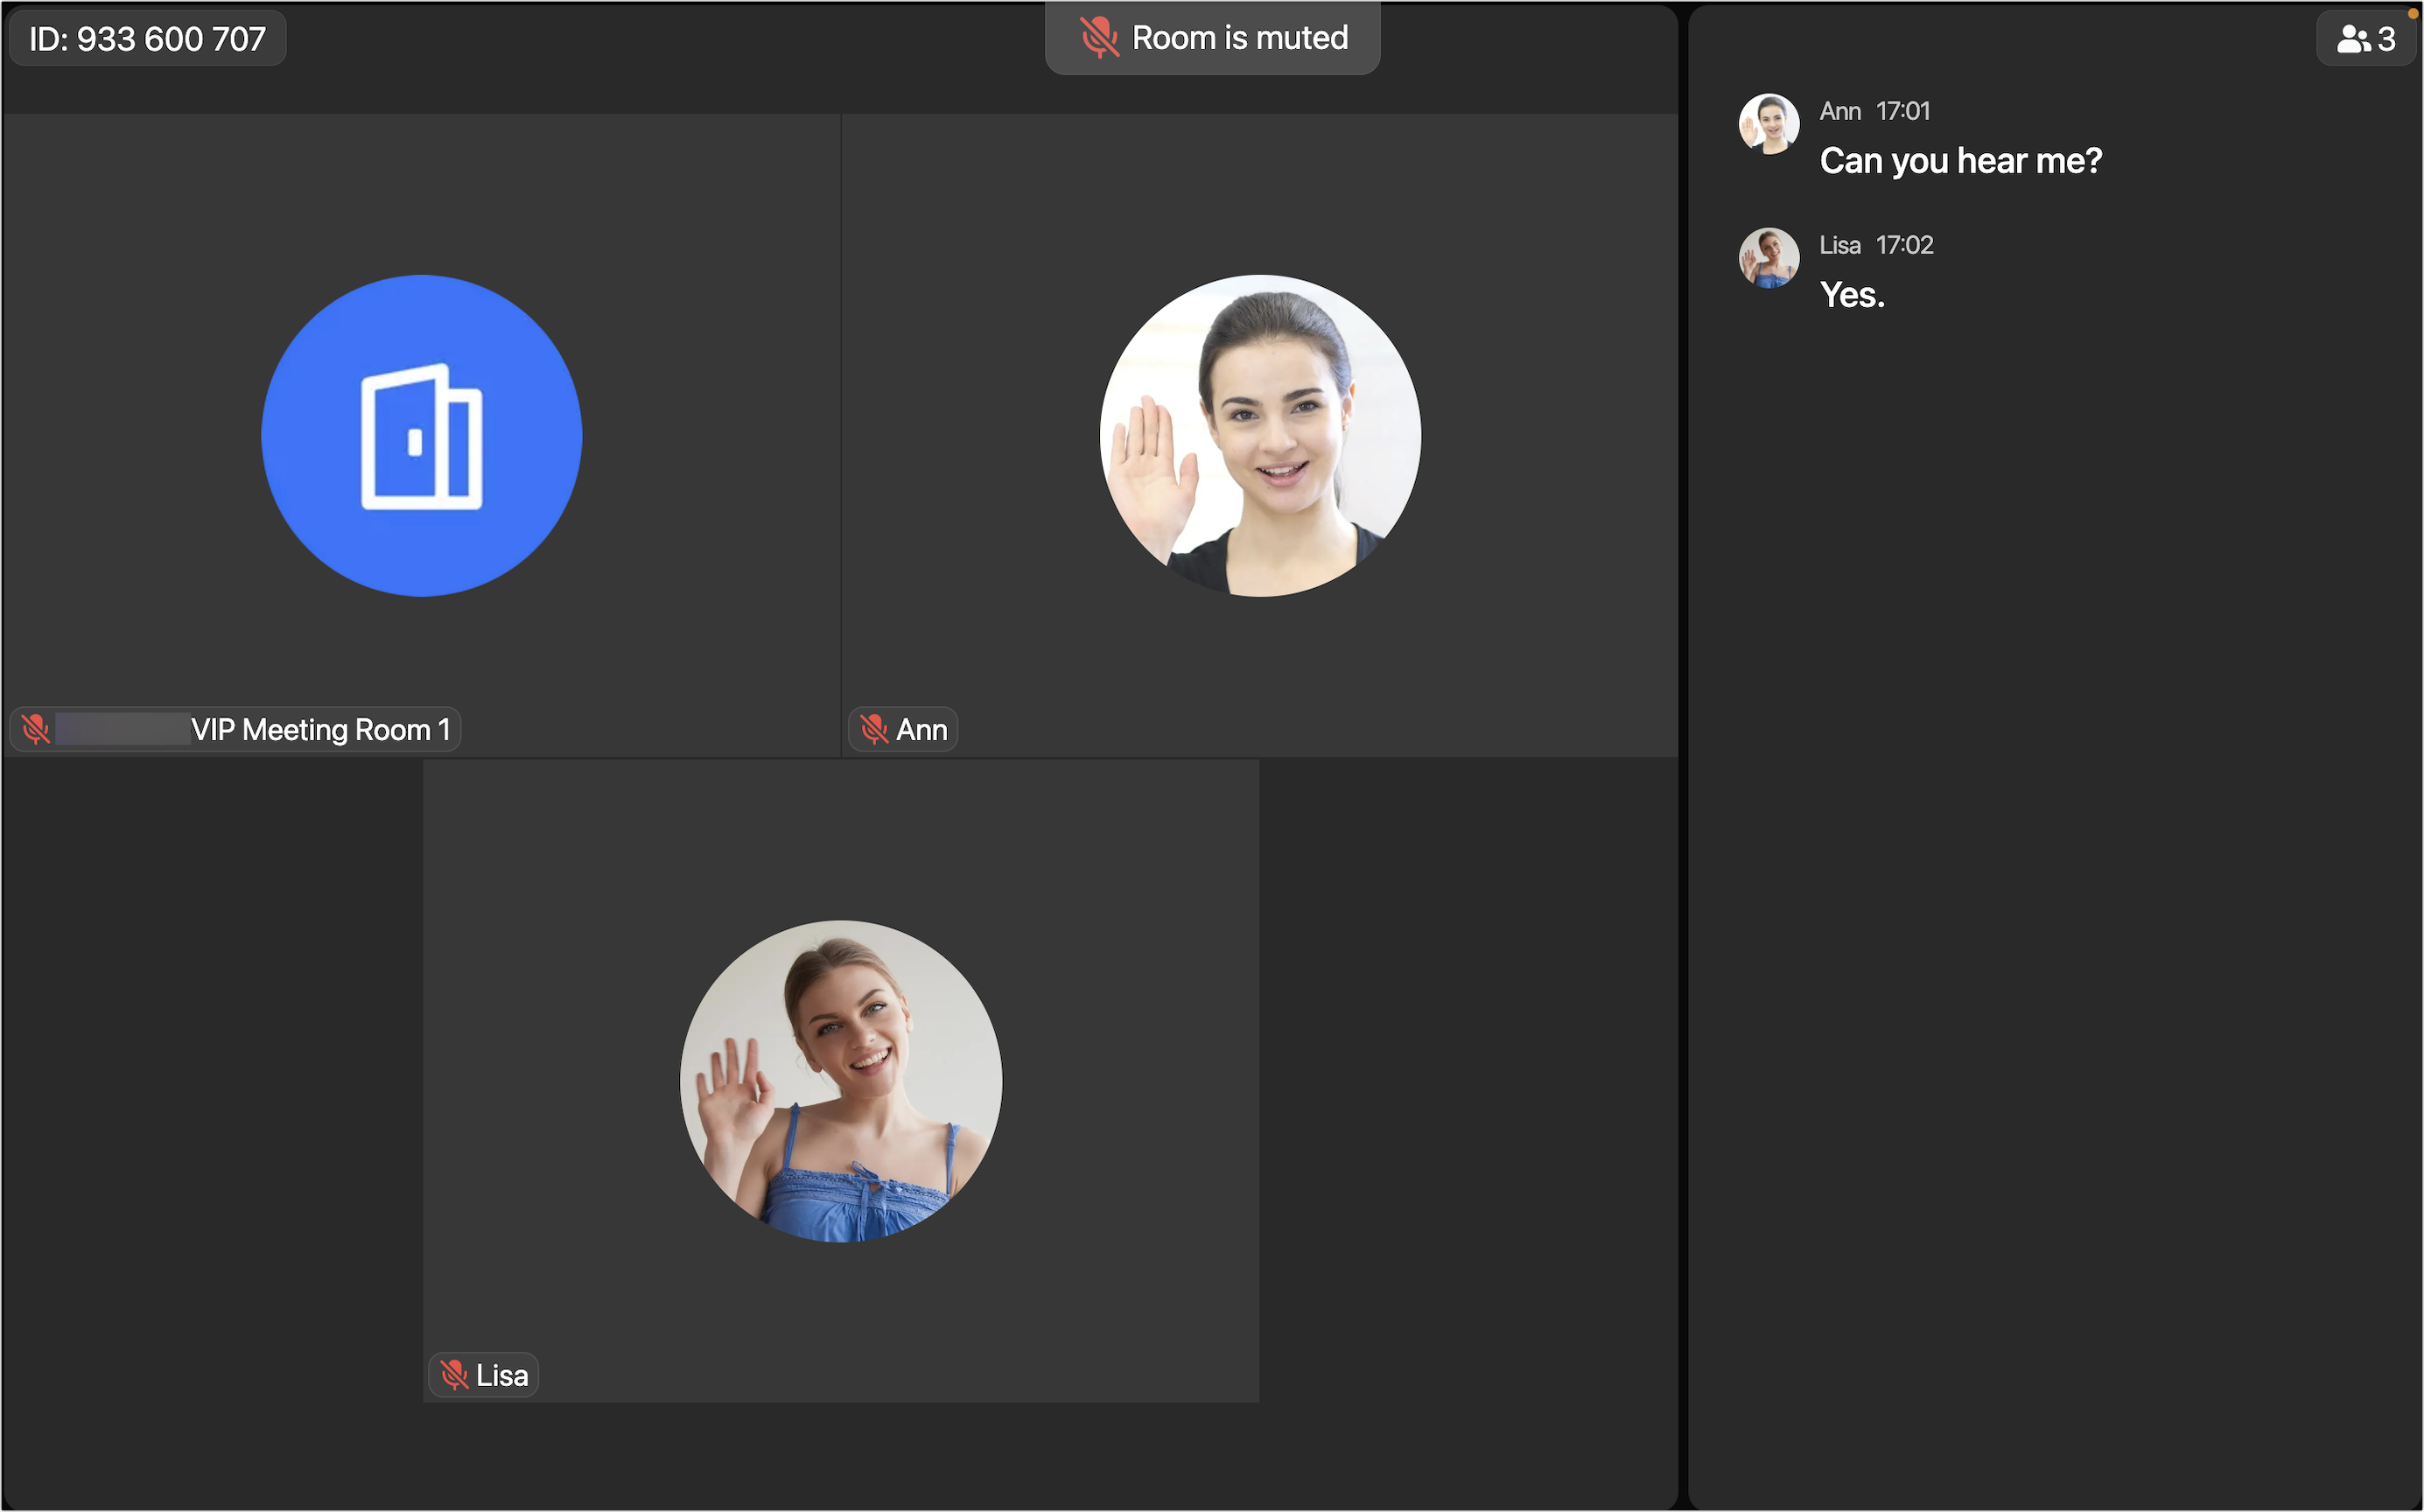
Task: Click the muted mic icon in the Room is muted banner
Action: 1100,38
